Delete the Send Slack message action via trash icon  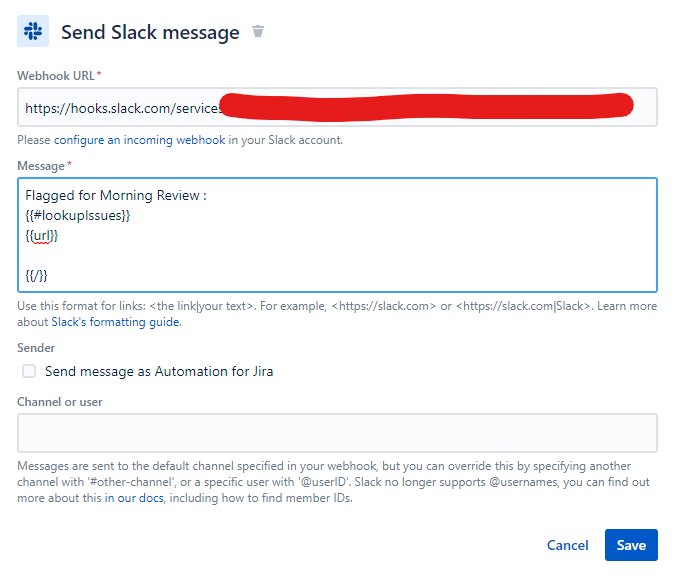[258, 31]
